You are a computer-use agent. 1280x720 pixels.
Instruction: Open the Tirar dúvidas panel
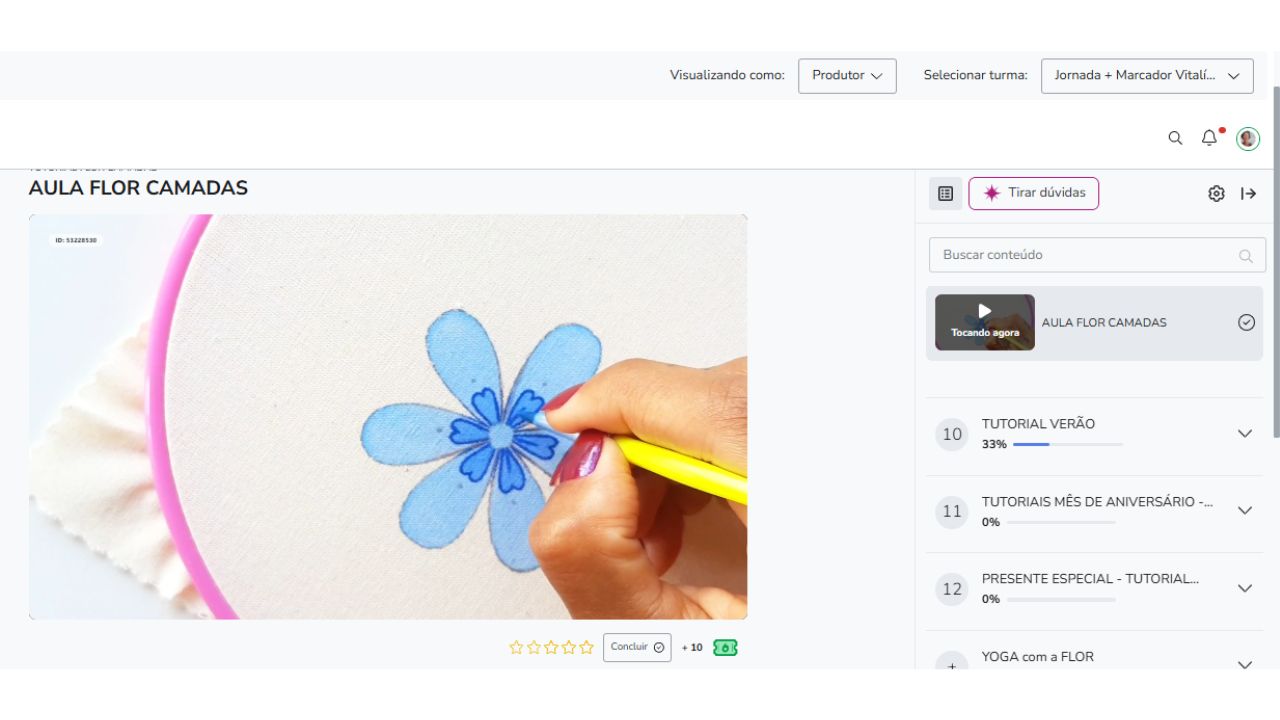tap(1034, 193)
